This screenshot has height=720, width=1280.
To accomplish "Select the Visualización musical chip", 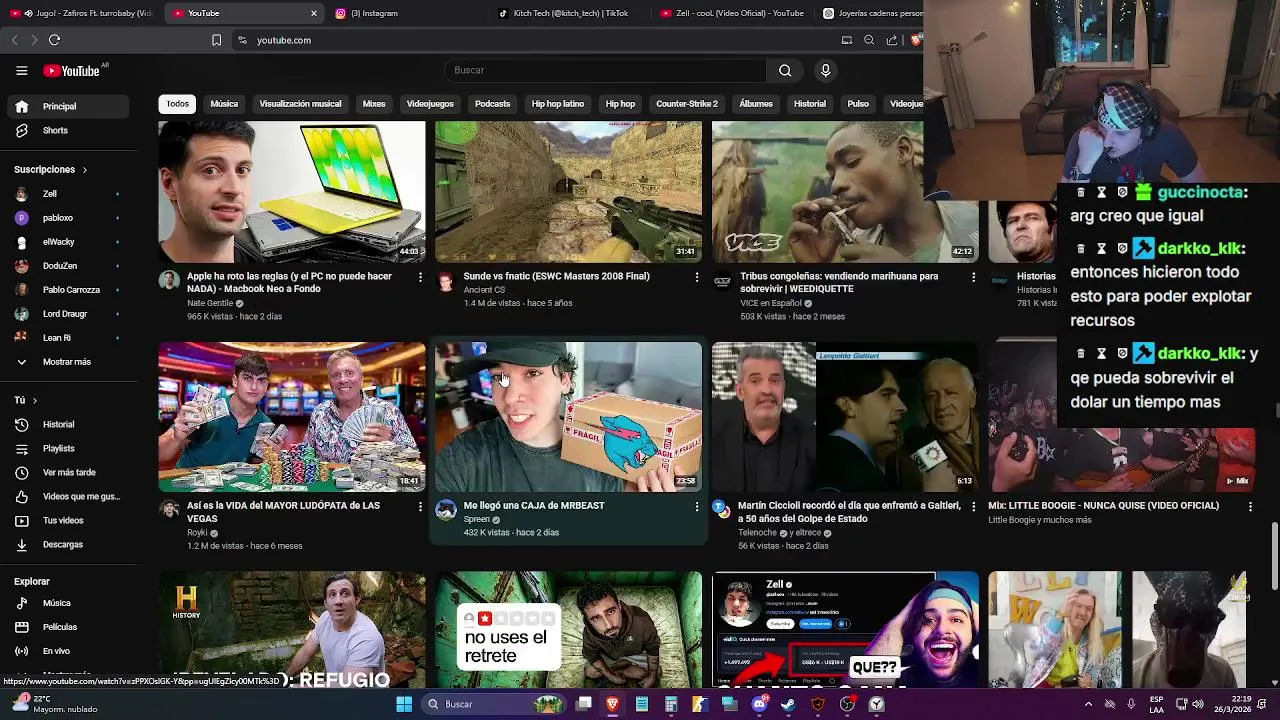I will 300,104.
